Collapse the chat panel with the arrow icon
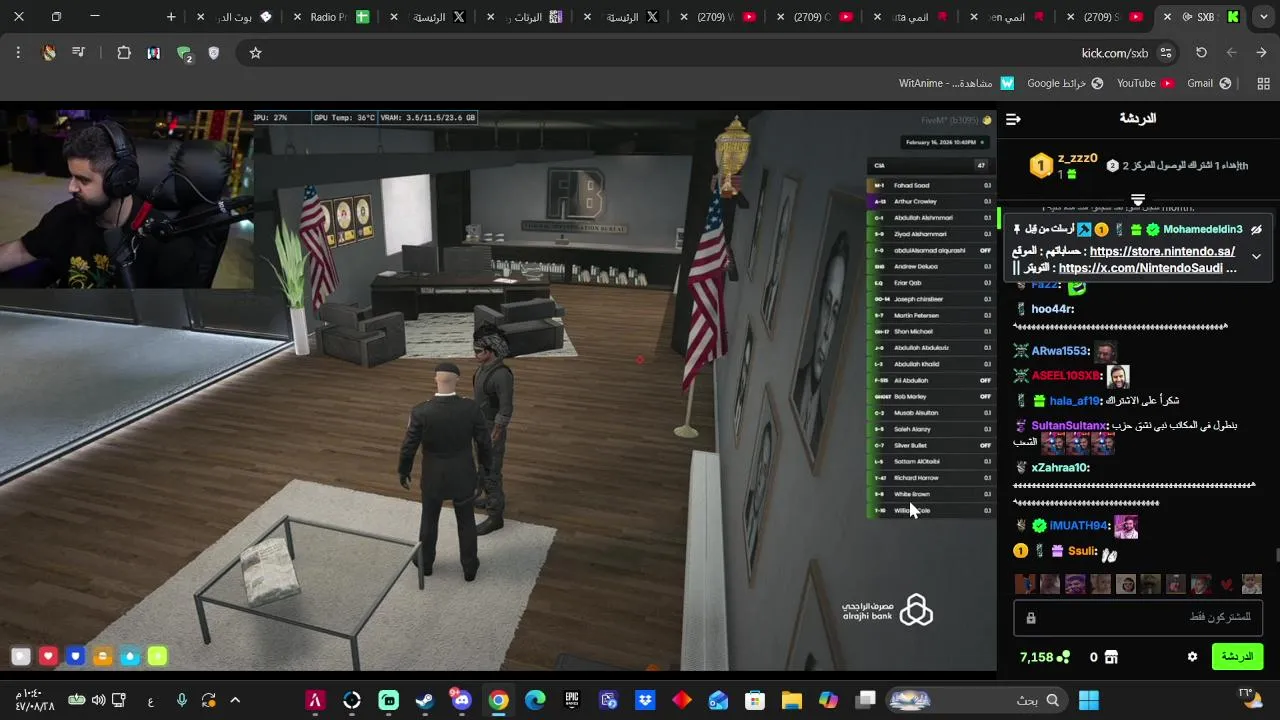The width and height of the screenshot is (1280, 720). point(1013,119)
